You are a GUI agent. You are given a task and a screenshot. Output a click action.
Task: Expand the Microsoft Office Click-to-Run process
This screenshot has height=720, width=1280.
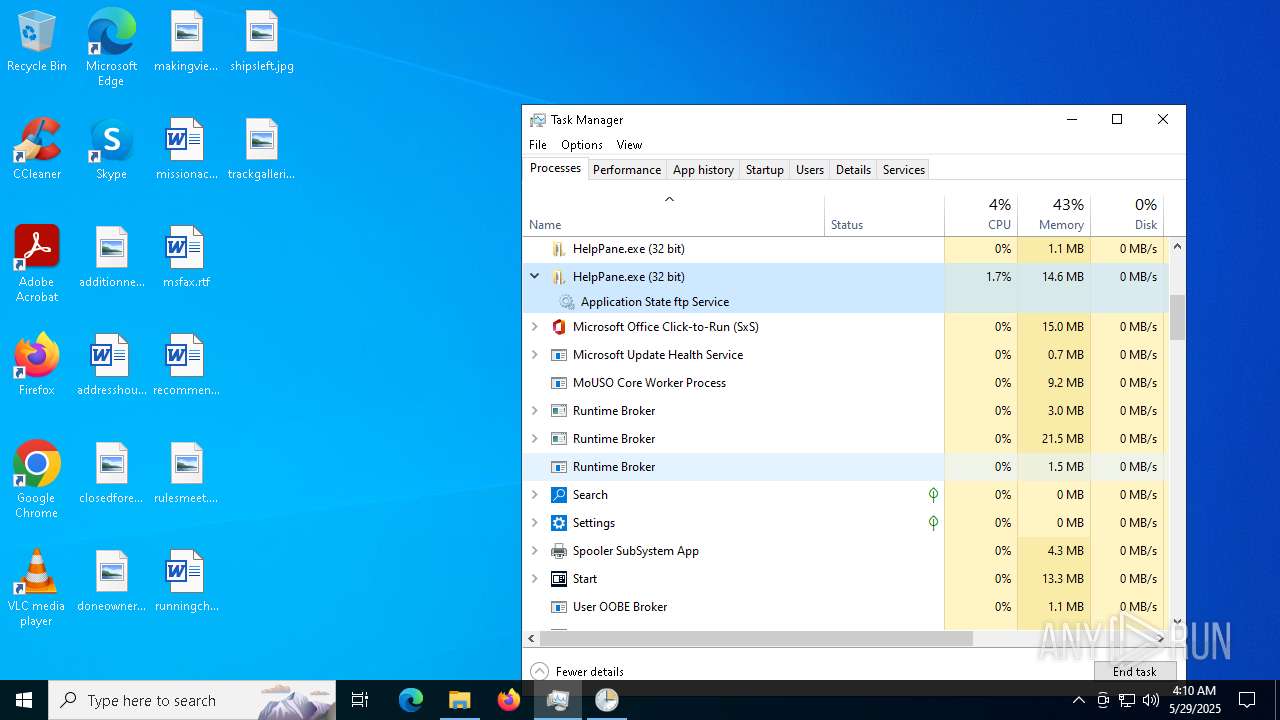(534, 327)
